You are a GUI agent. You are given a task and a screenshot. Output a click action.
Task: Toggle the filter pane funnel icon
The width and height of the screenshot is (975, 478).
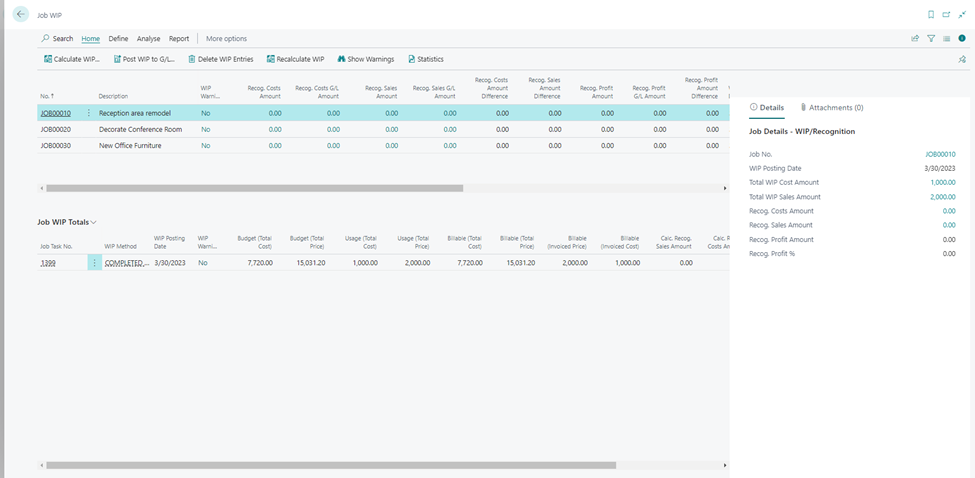[931, 38]
